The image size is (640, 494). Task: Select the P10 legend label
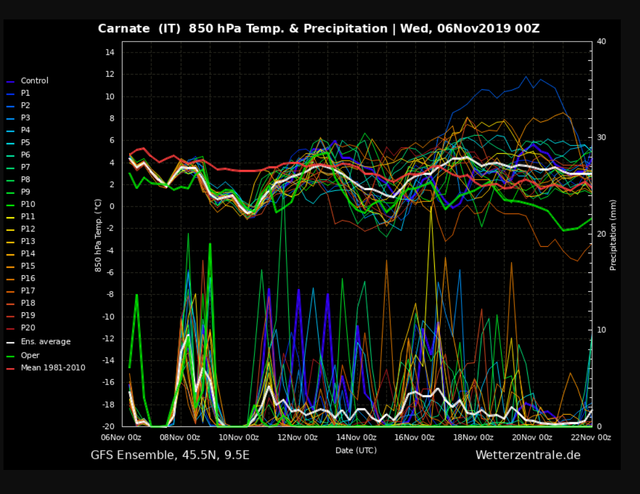28,204
